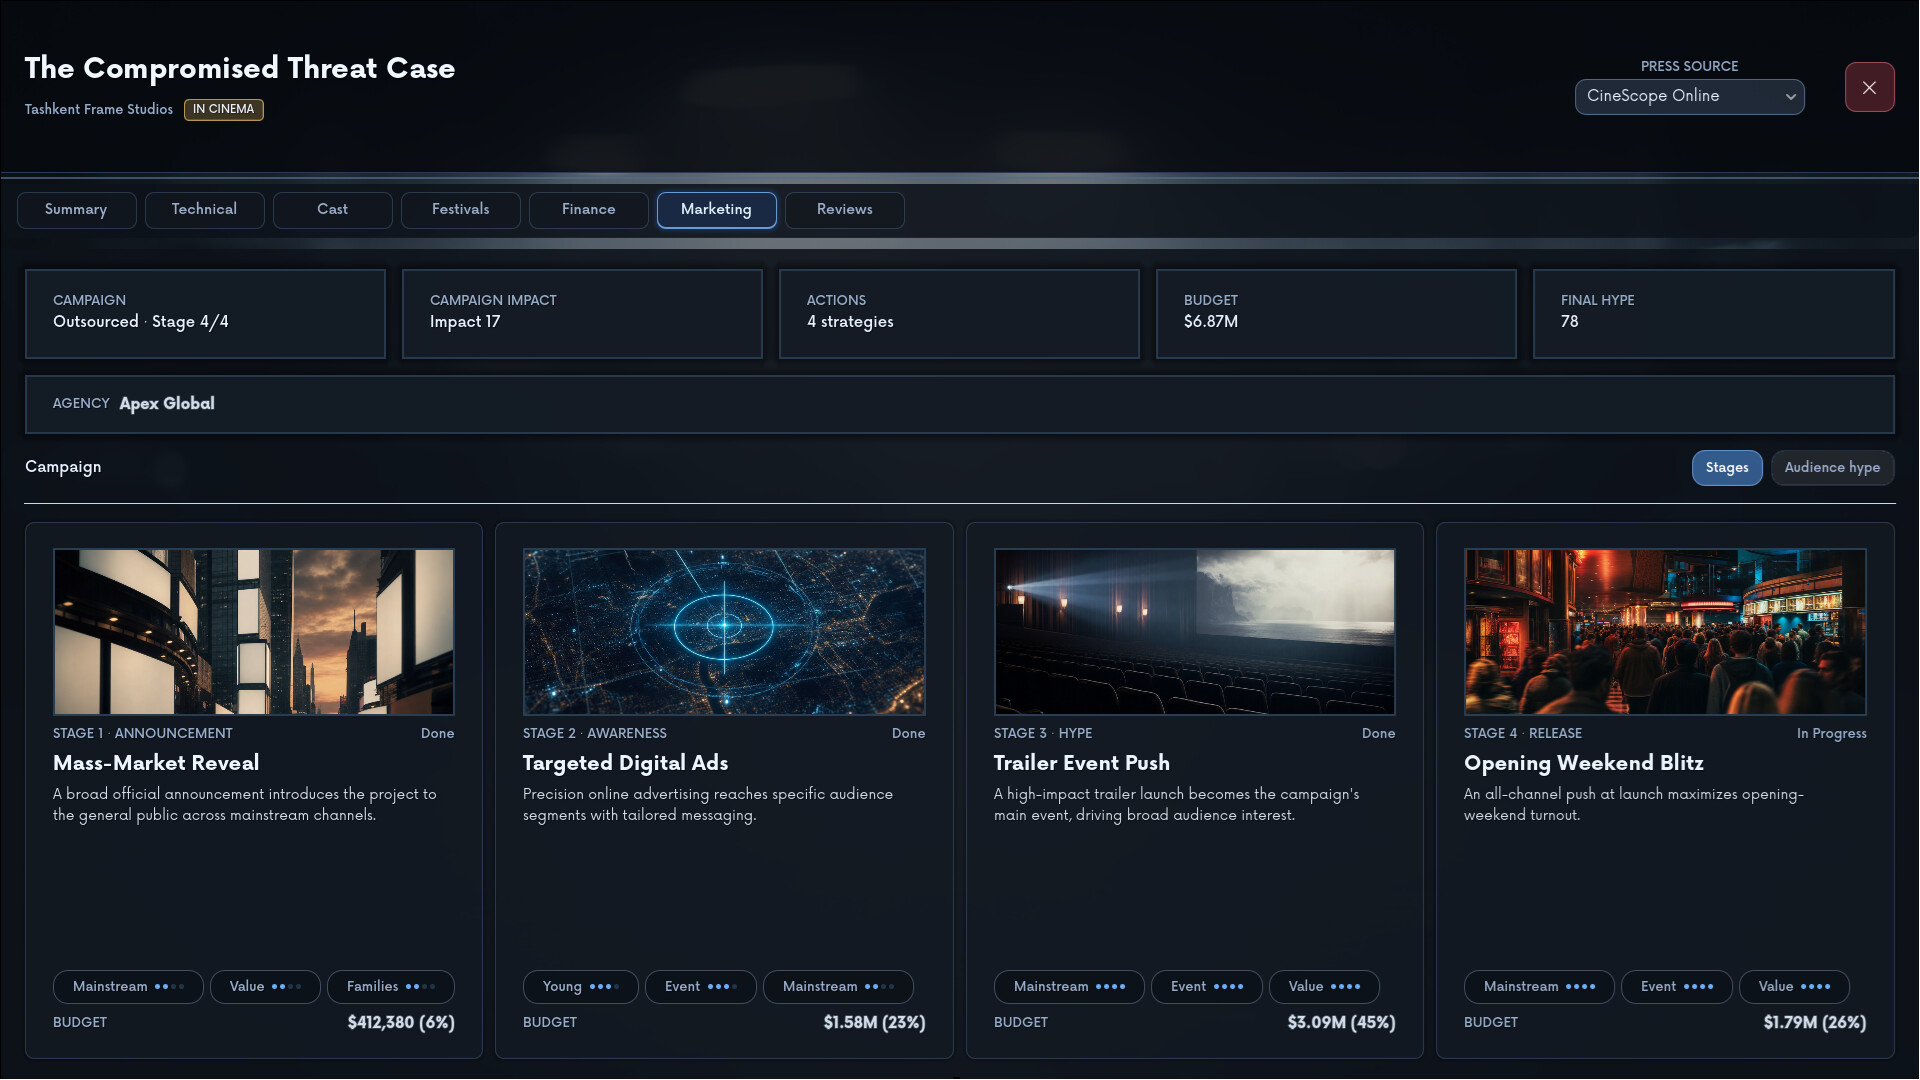Image resolution: width=1920 pixels, height=1080 pixels.
Task: Click the Tashkent Frame Studios name
Action: pyautogui.click(x=99, y=109)
